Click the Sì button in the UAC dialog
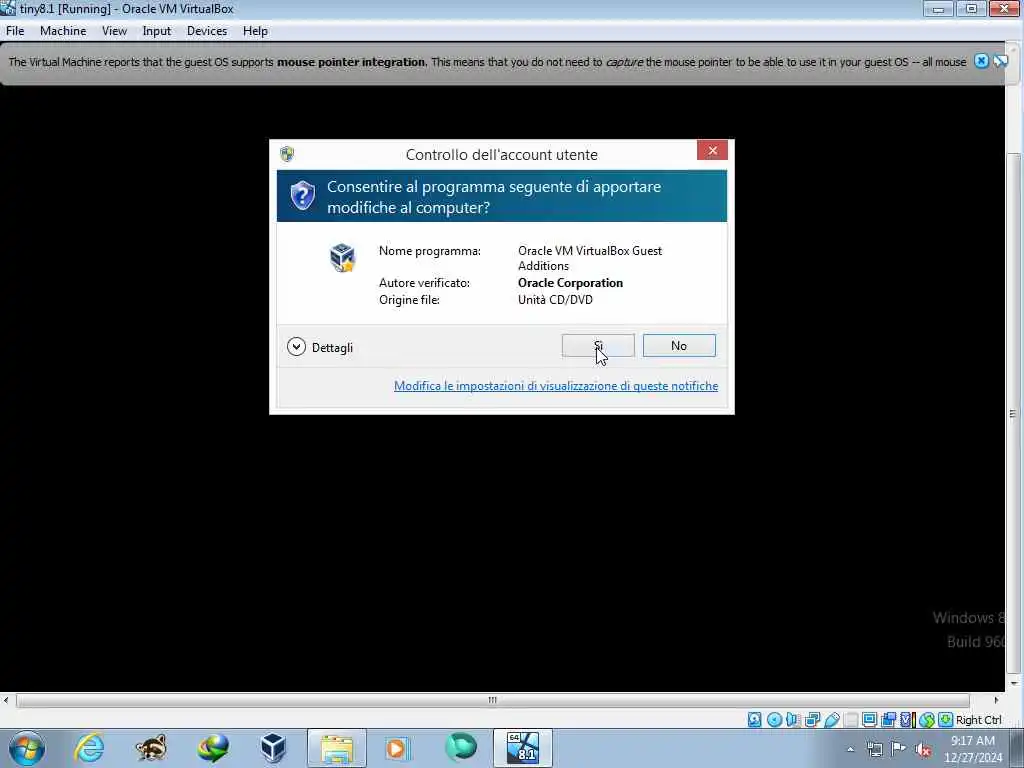 tap(598, 345)
